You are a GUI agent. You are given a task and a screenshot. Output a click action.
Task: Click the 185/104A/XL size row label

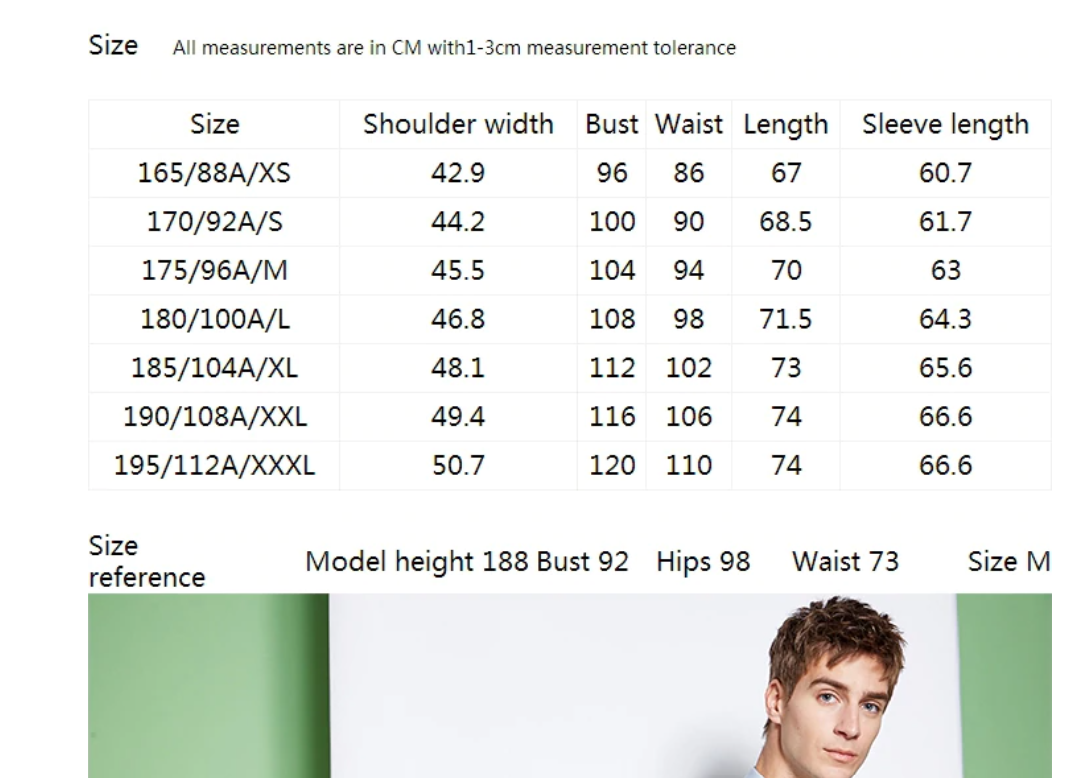click(x=214, y=368)
